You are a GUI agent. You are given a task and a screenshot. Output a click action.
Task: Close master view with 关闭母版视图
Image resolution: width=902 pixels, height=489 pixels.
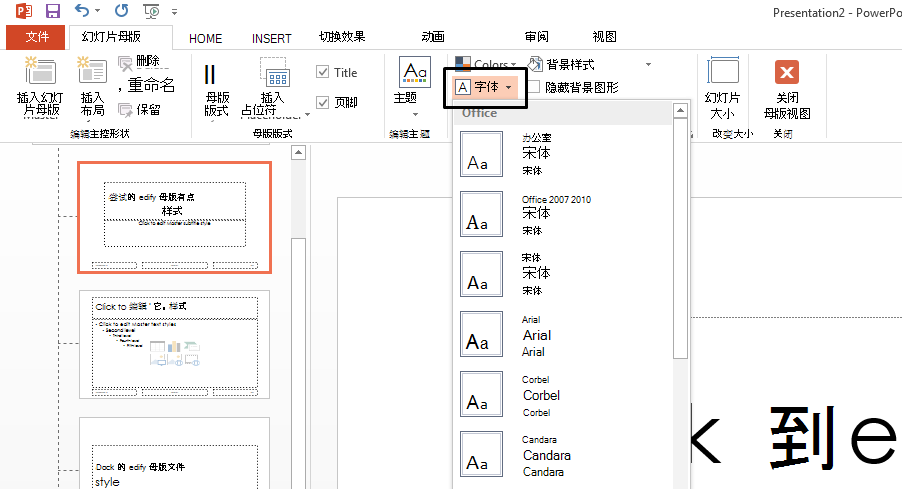point(786,89)
